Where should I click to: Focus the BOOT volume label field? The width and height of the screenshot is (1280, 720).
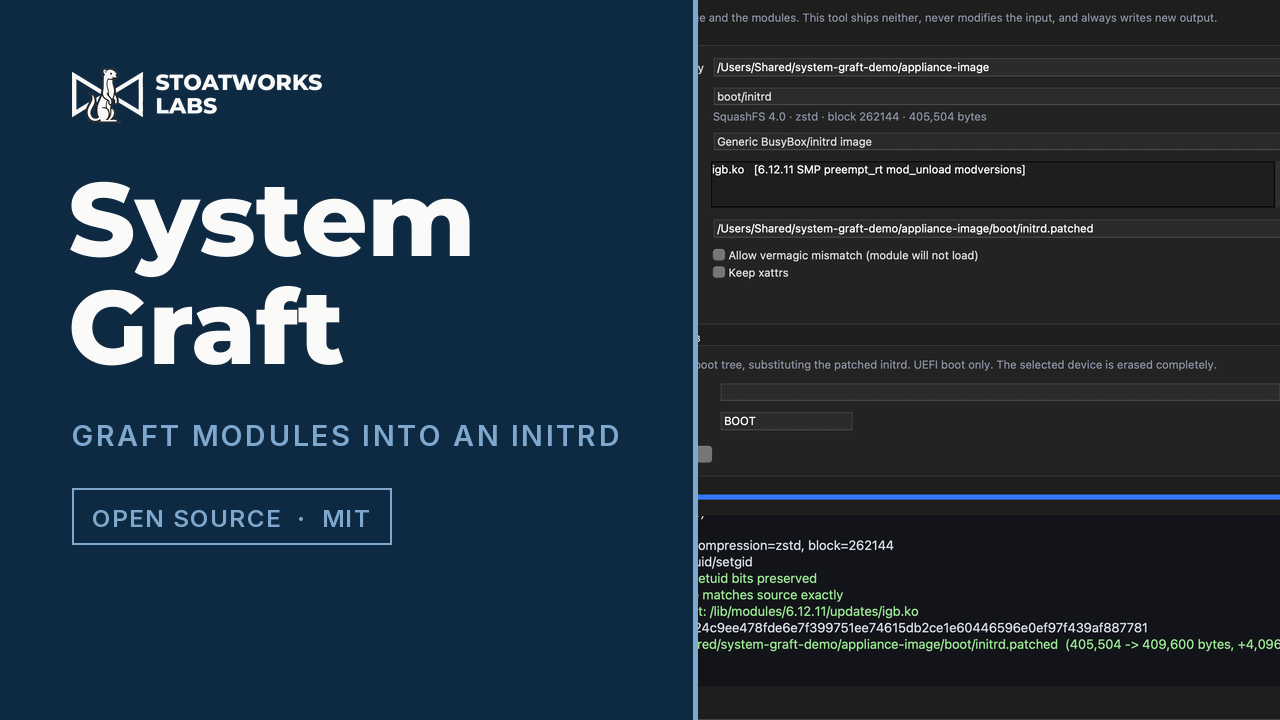(x=786, y=421)
